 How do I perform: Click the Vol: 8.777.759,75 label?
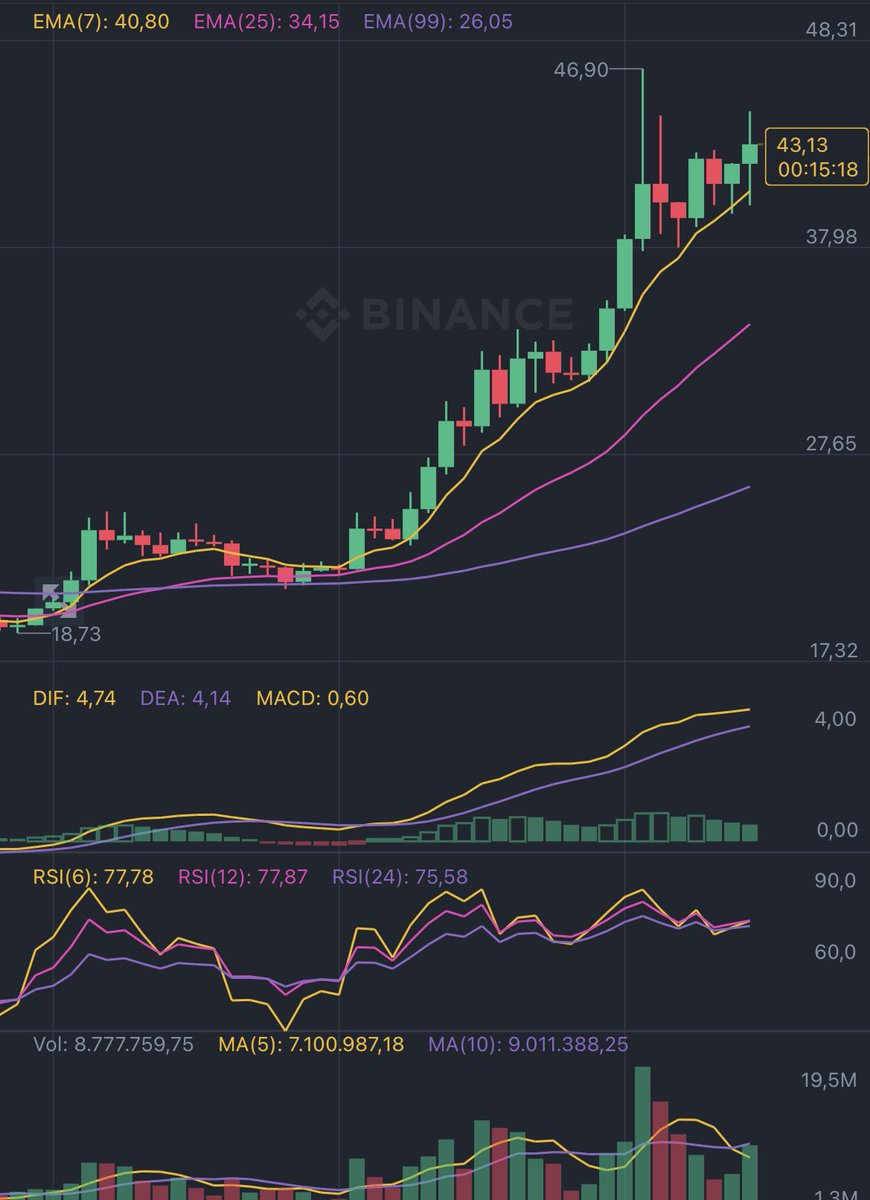(114, 1044)
